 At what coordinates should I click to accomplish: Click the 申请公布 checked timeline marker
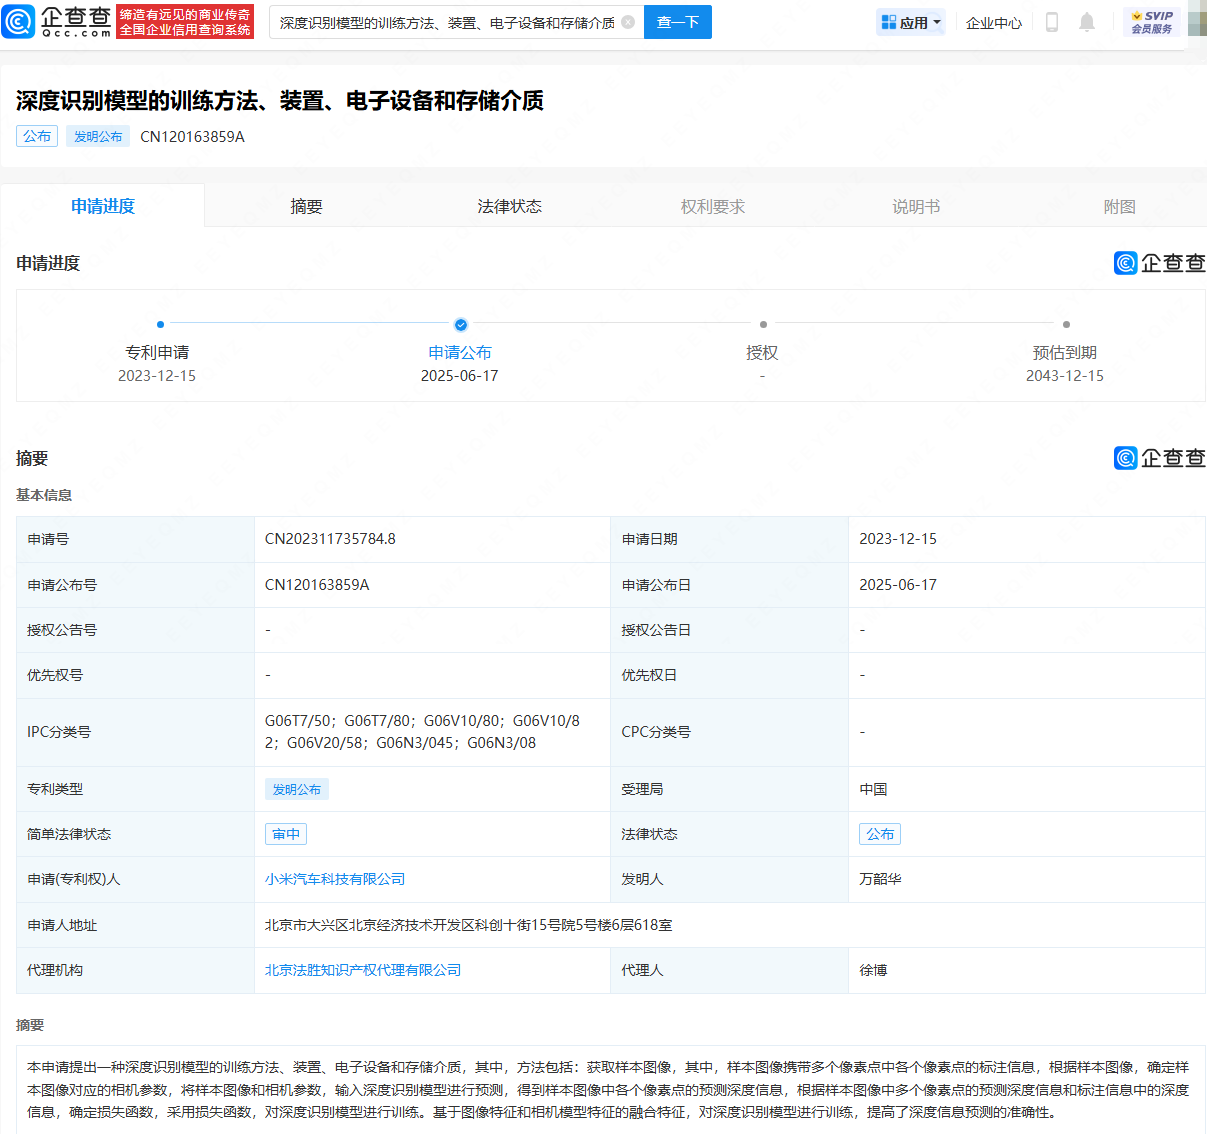(460, 324)
